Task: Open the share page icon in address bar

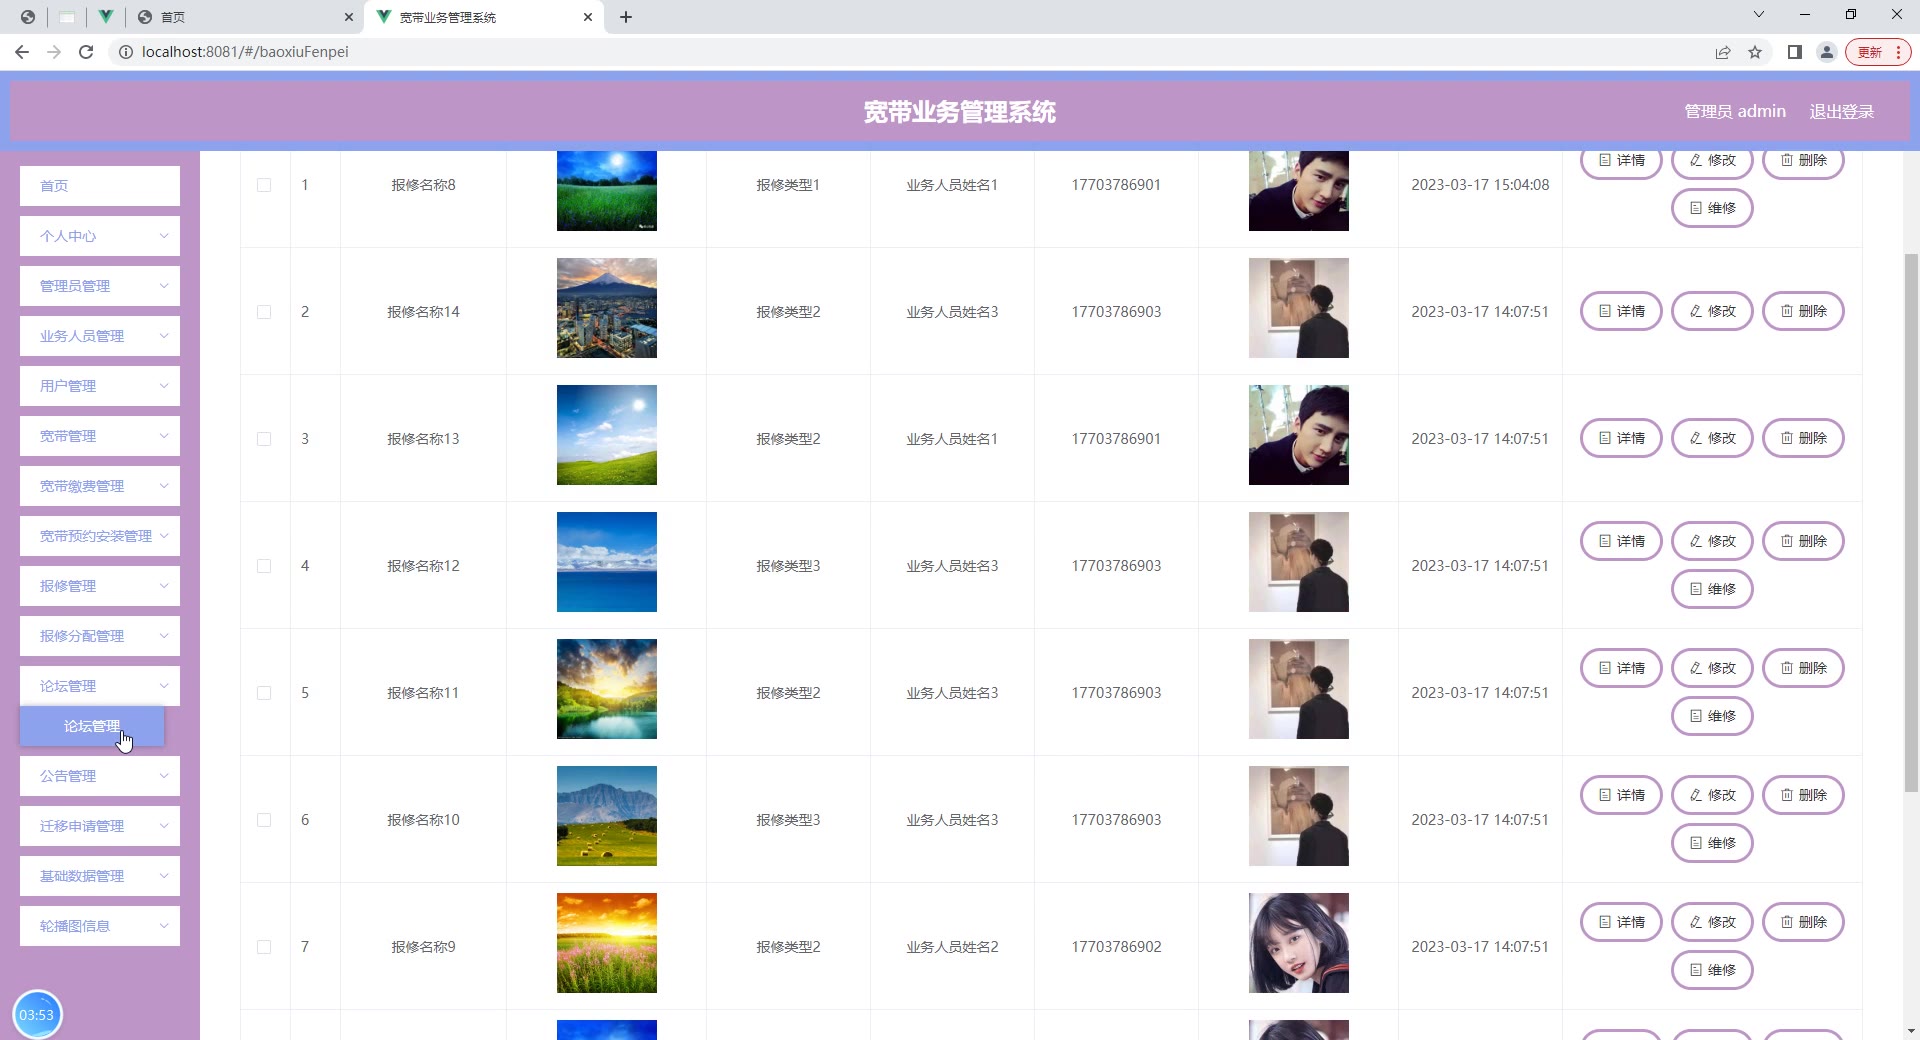Action: point(1723,52)
